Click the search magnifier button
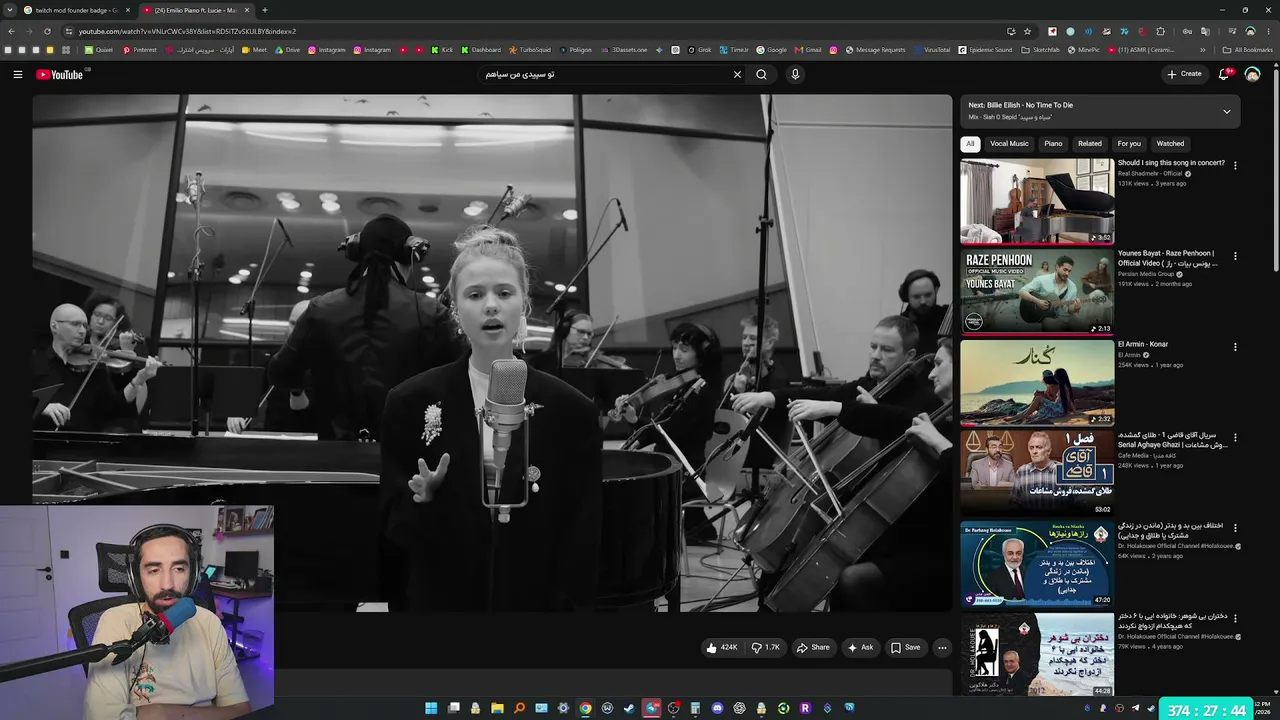The image size is (1280, 720). (762, 74)
